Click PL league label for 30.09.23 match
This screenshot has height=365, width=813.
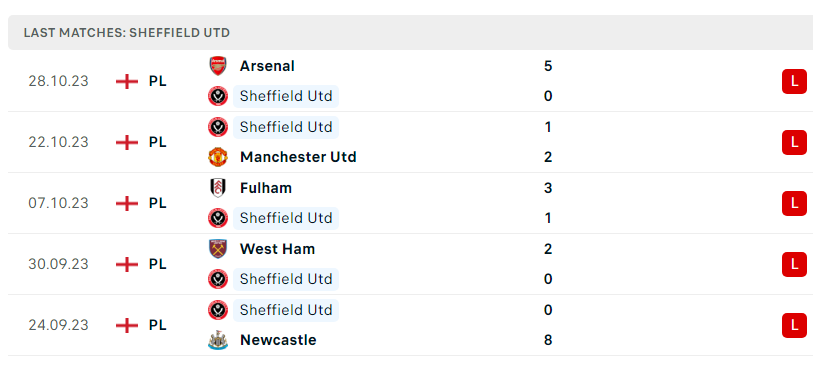[x=158, y=264]
